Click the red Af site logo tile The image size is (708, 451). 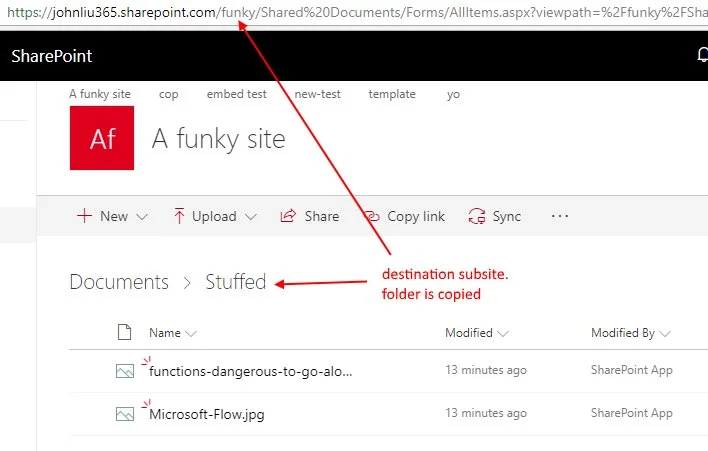coord(102,138)
